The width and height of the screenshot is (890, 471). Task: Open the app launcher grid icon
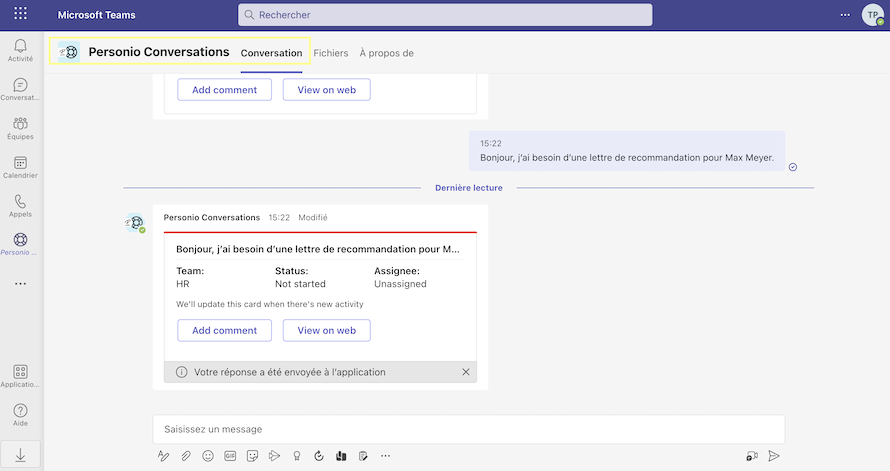(x=20, y=14)
